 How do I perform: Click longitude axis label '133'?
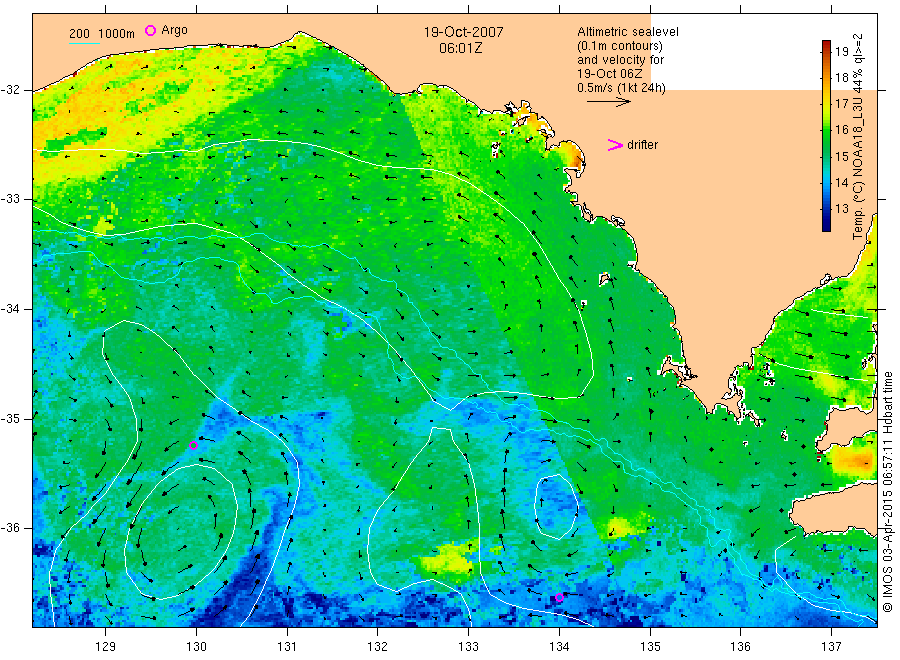(468, 647)
